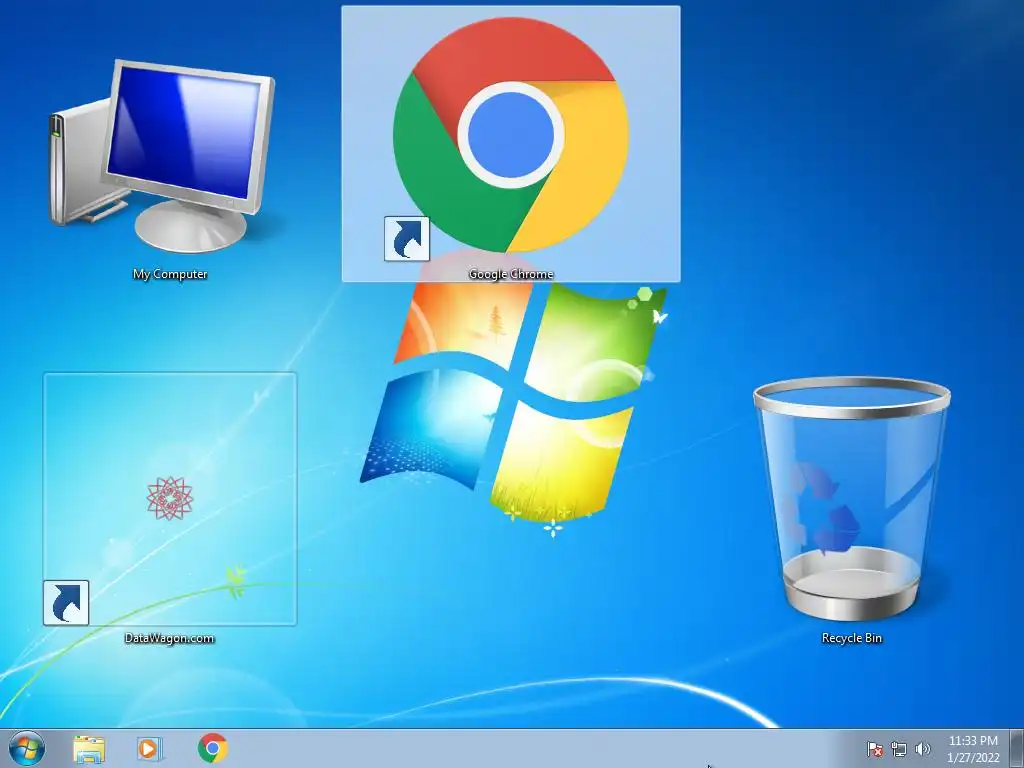
Task: Open the volume speaker tray icon
Action: pyautogui.click(x=923, y=749)
